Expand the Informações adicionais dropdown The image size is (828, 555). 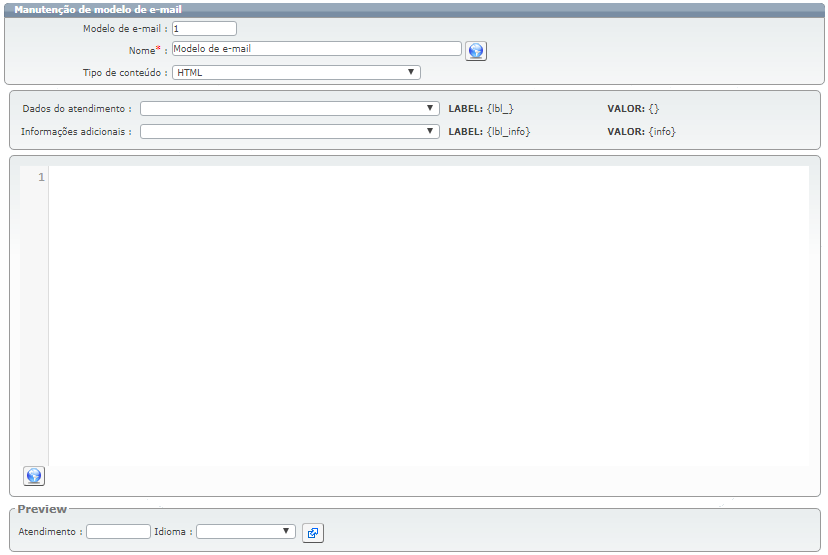coord(289,131)
